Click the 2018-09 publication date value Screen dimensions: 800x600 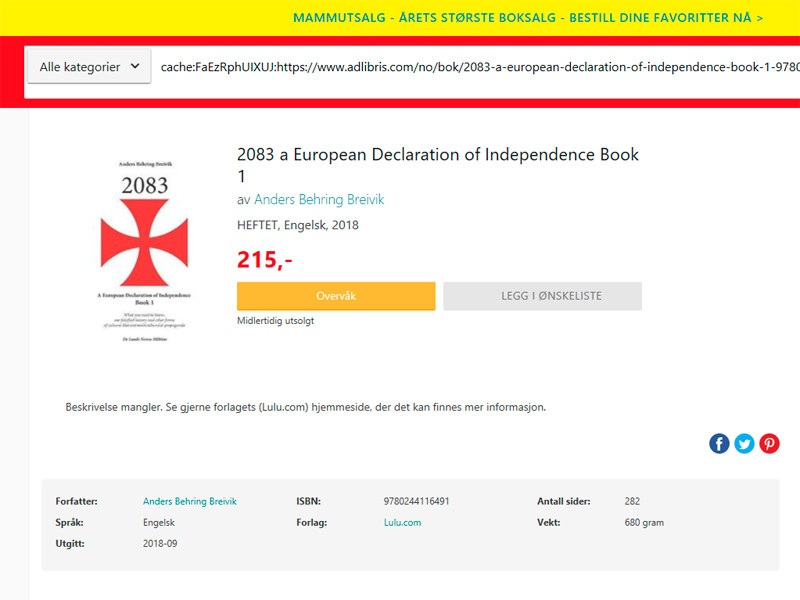160,543
